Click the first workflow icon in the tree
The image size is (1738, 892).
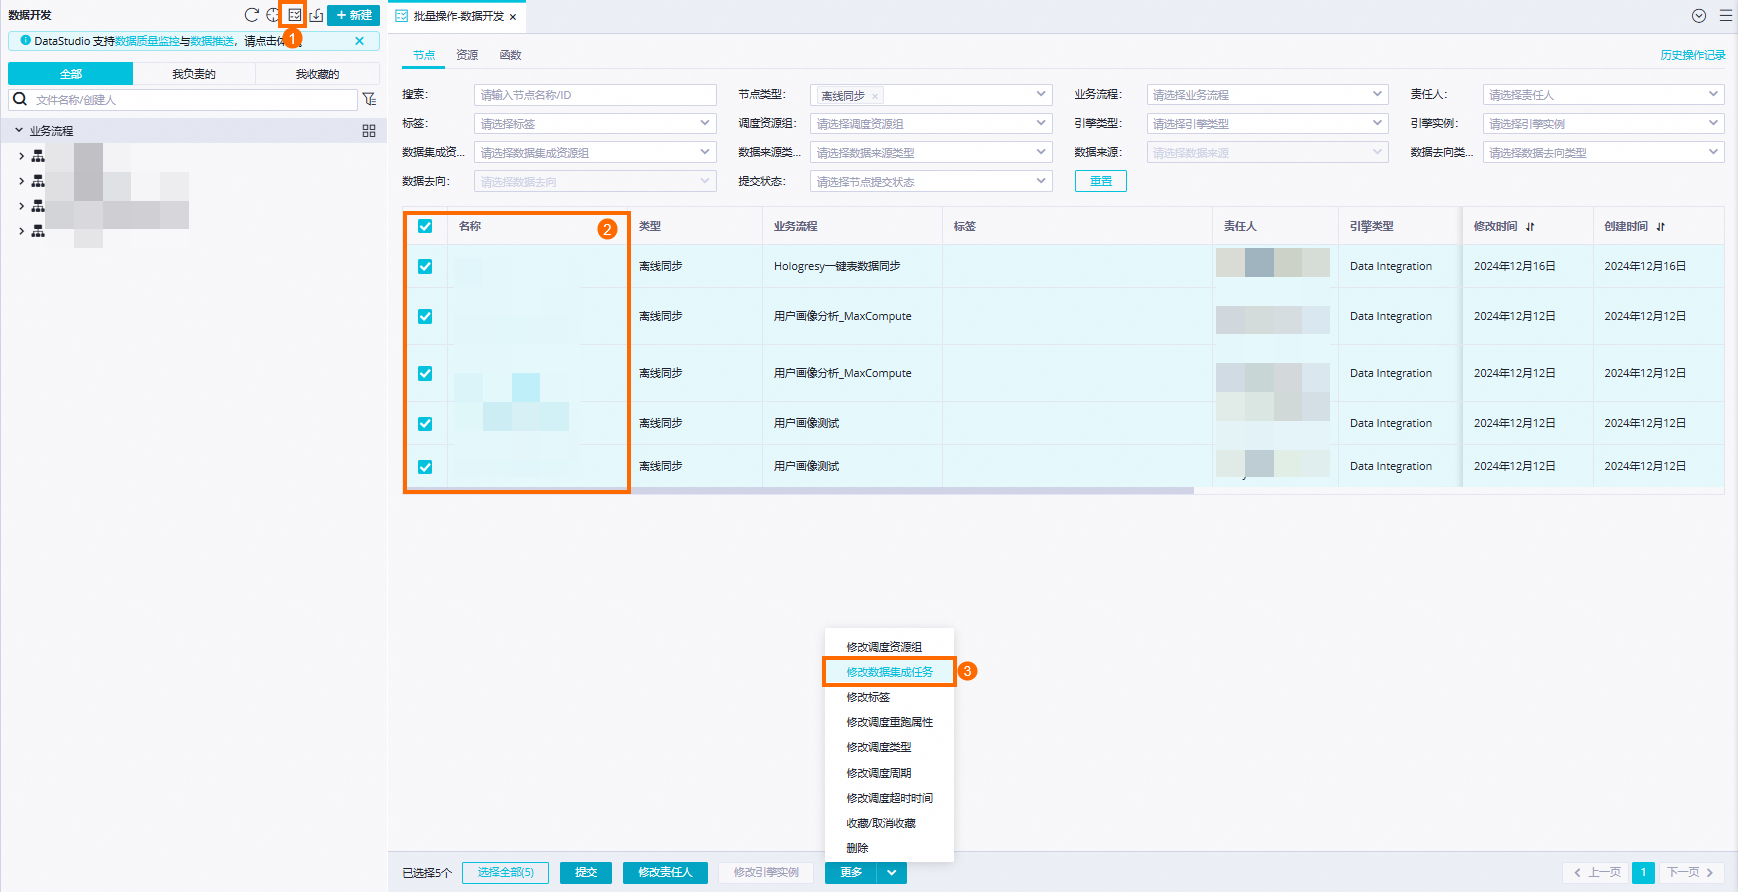click(38, 156)
